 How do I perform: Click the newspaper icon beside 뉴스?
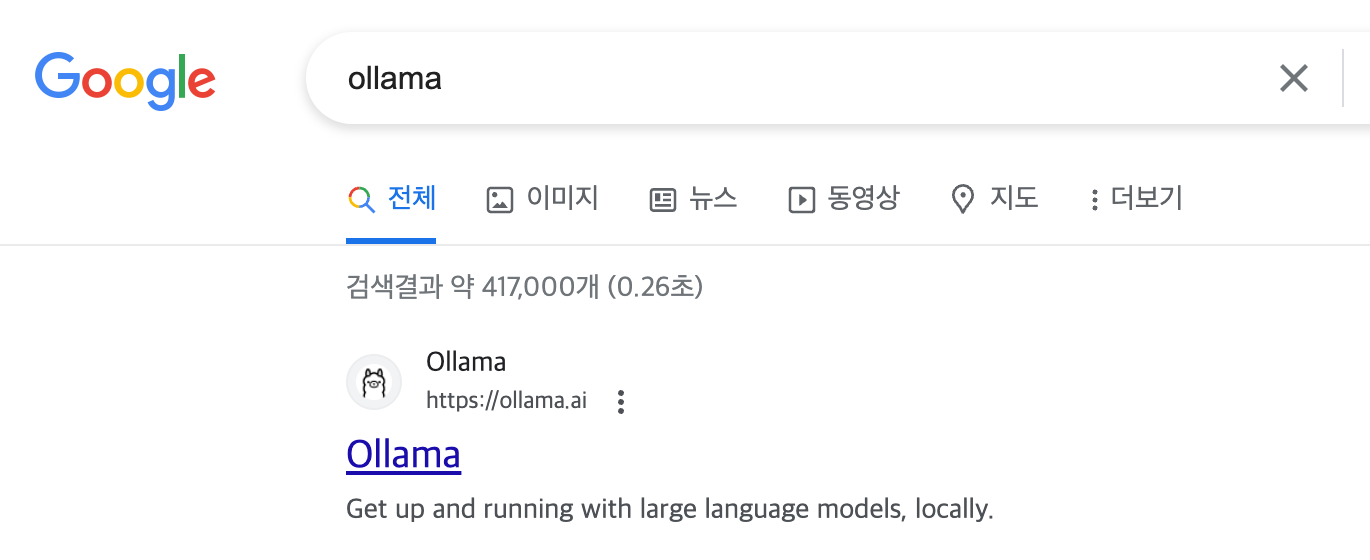tap(662, 200)
